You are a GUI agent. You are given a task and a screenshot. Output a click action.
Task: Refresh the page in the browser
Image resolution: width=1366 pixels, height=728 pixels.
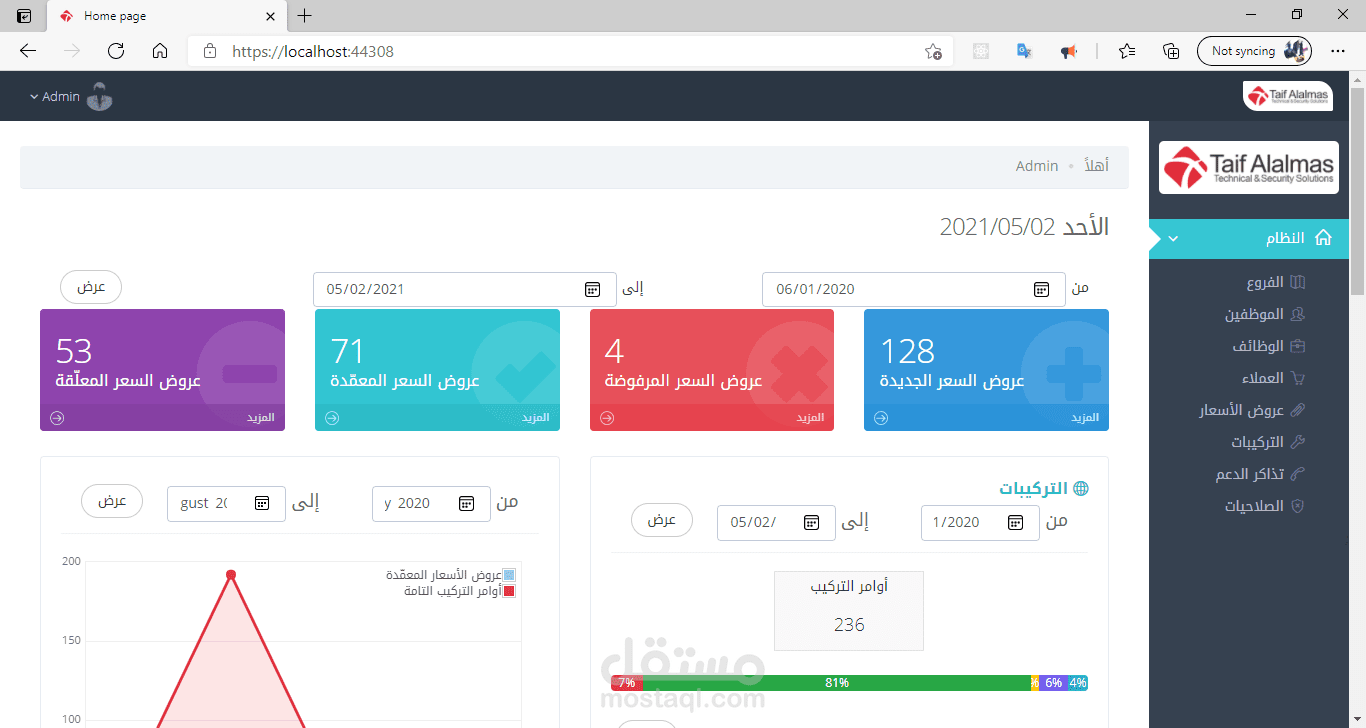tap(116, 51)
